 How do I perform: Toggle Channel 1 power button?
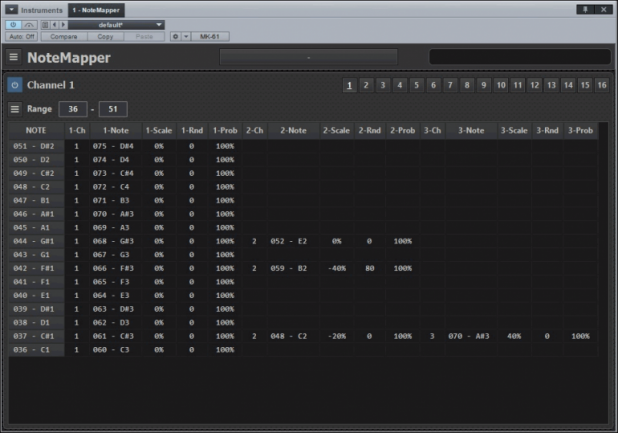[x=14, y=85]
